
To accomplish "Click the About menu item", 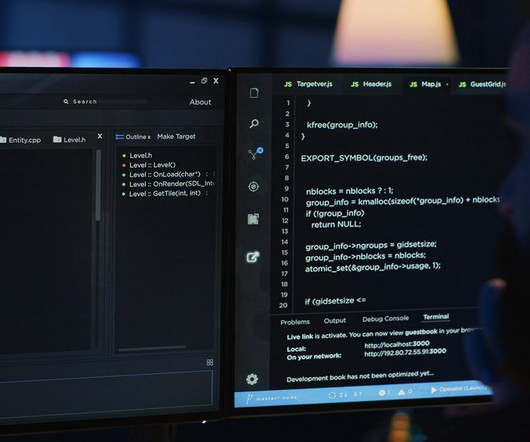I will coord(200,102).
